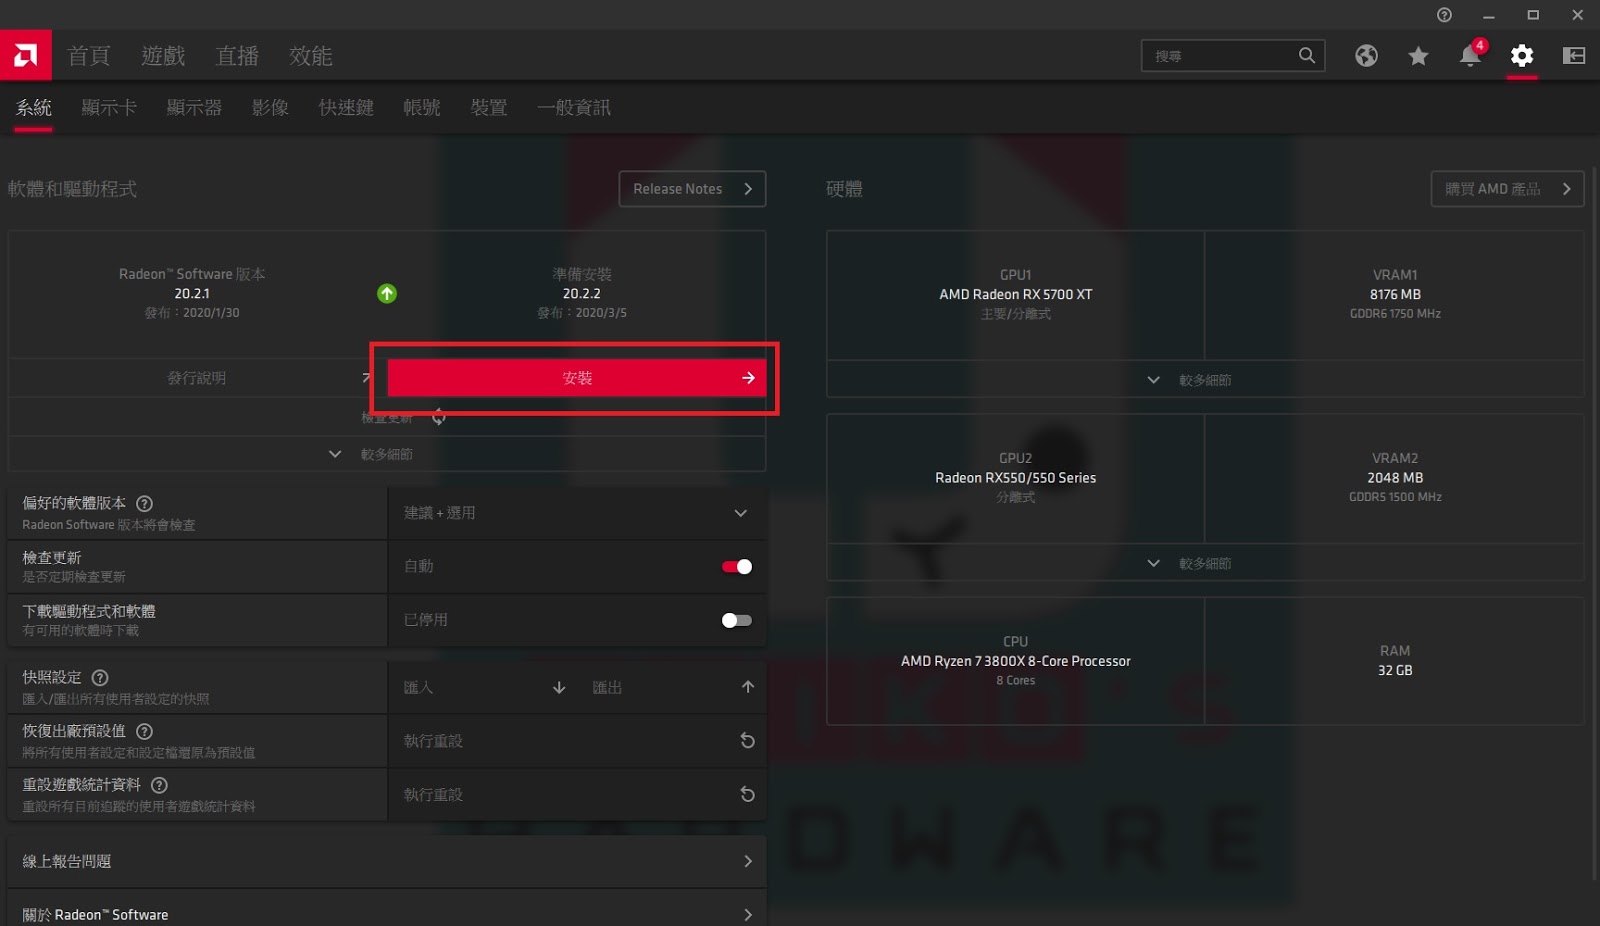Screen dimensions: 1600x926
Task: Go to 直播 menu
Action: coord(237,56)
